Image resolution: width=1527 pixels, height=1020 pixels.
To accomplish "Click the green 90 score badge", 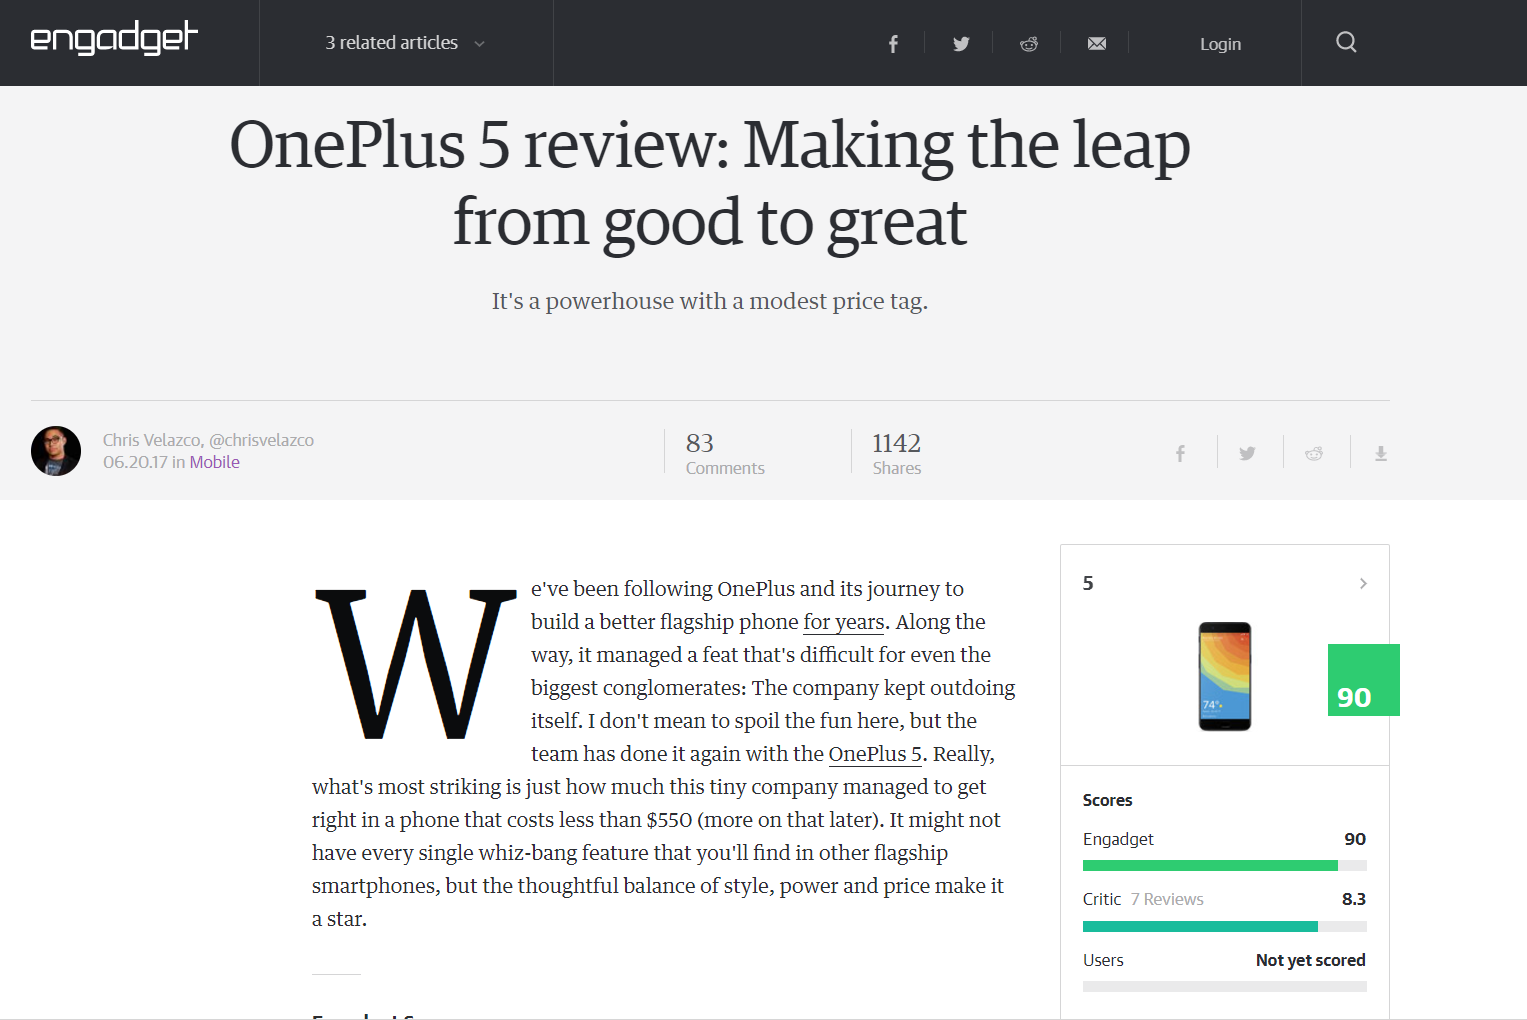I will click(1363, 680).
